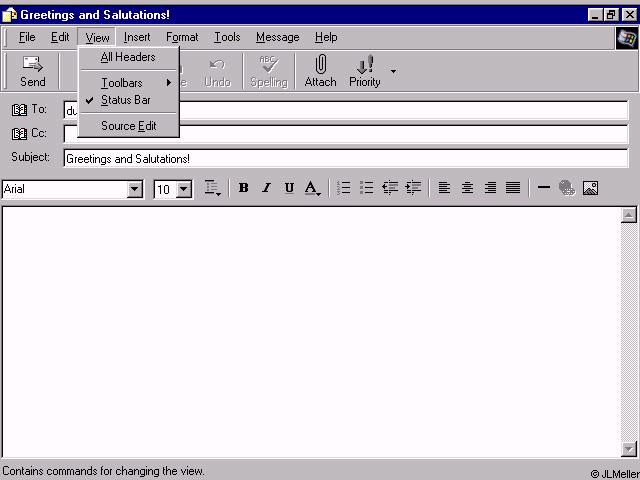Open the Arial font name dropdown

click(134, 189)
